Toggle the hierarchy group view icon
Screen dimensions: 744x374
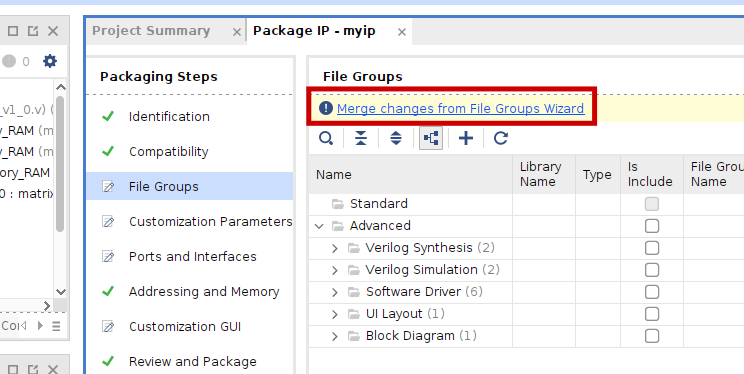click(x=431, y=138)
